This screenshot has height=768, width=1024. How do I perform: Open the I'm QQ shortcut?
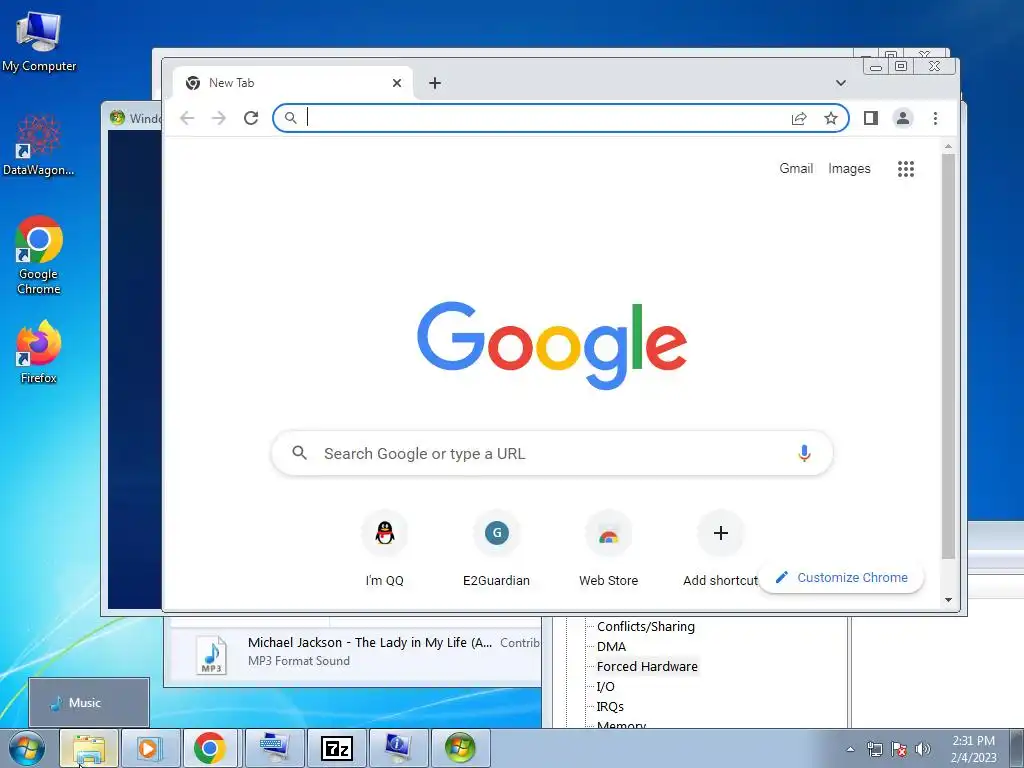pos(385,549)
